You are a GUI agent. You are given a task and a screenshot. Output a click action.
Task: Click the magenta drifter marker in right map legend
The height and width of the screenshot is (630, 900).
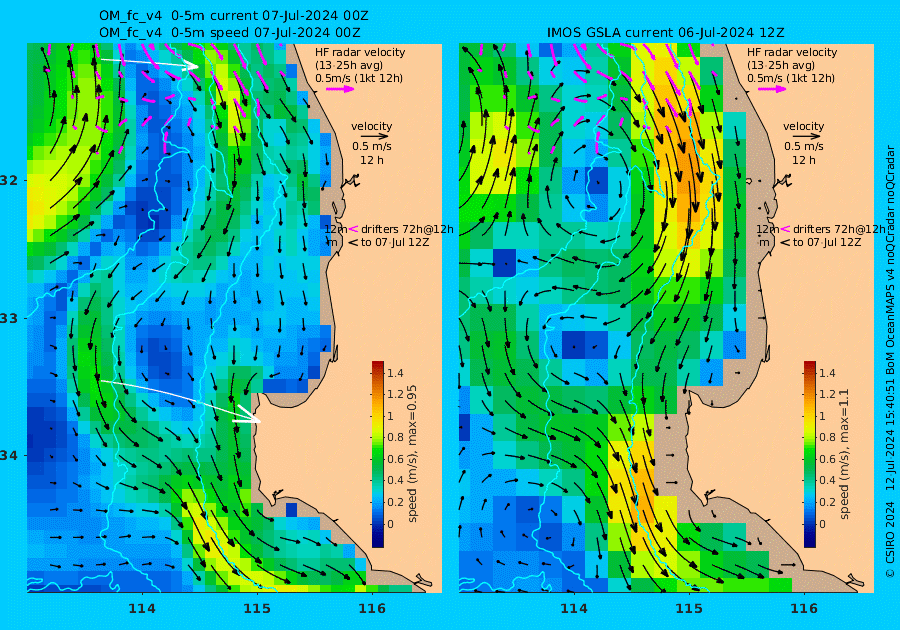tap(785, 229)
